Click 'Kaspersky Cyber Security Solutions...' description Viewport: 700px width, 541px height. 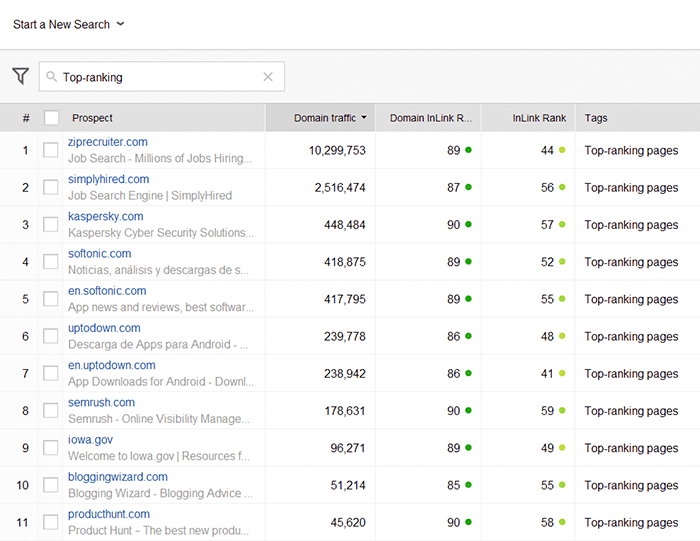click(x=161, y=233)
